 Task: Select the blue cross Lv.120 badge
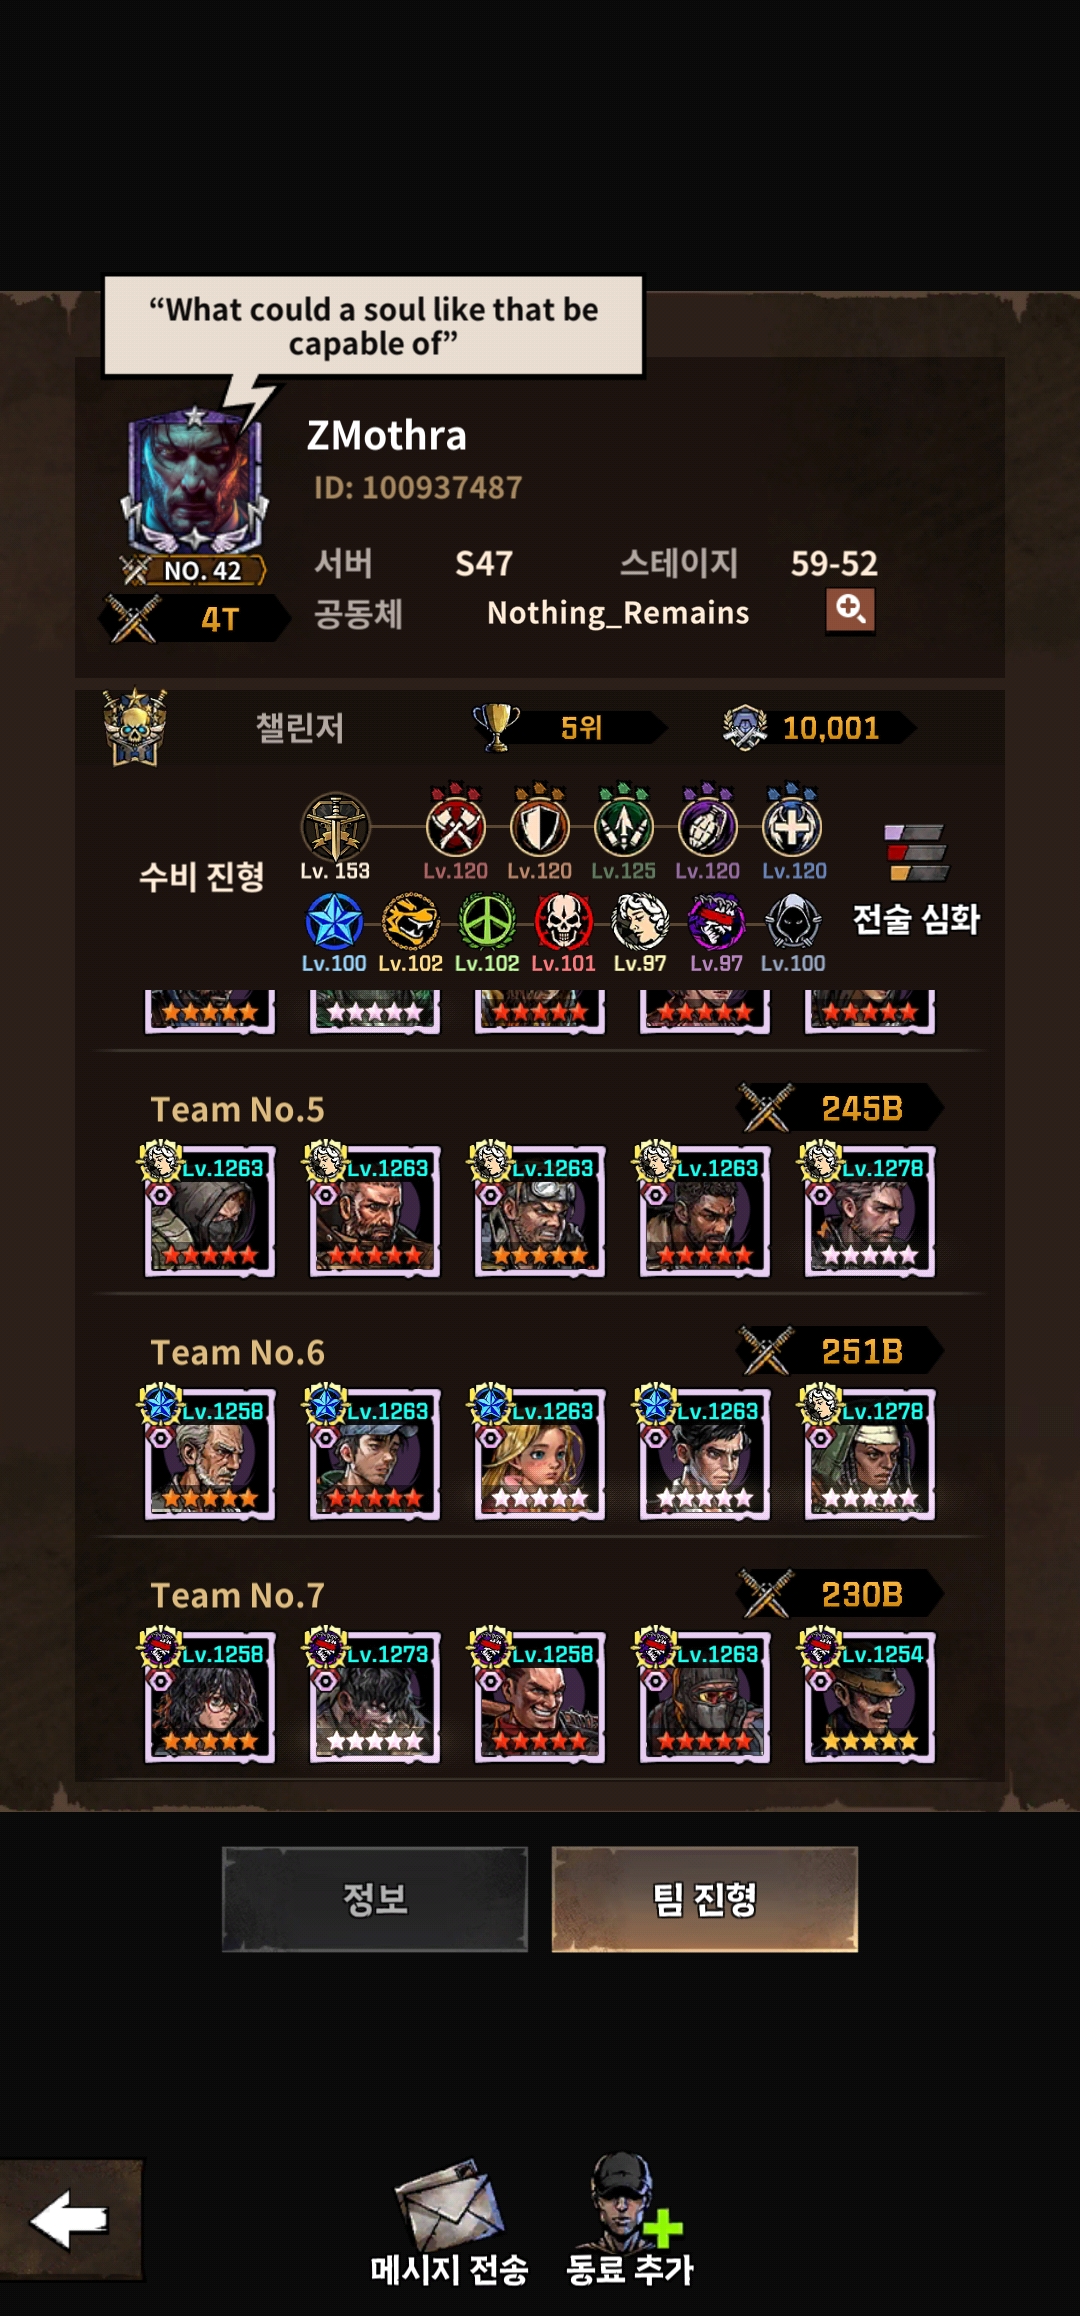click(x=792, y=825)
